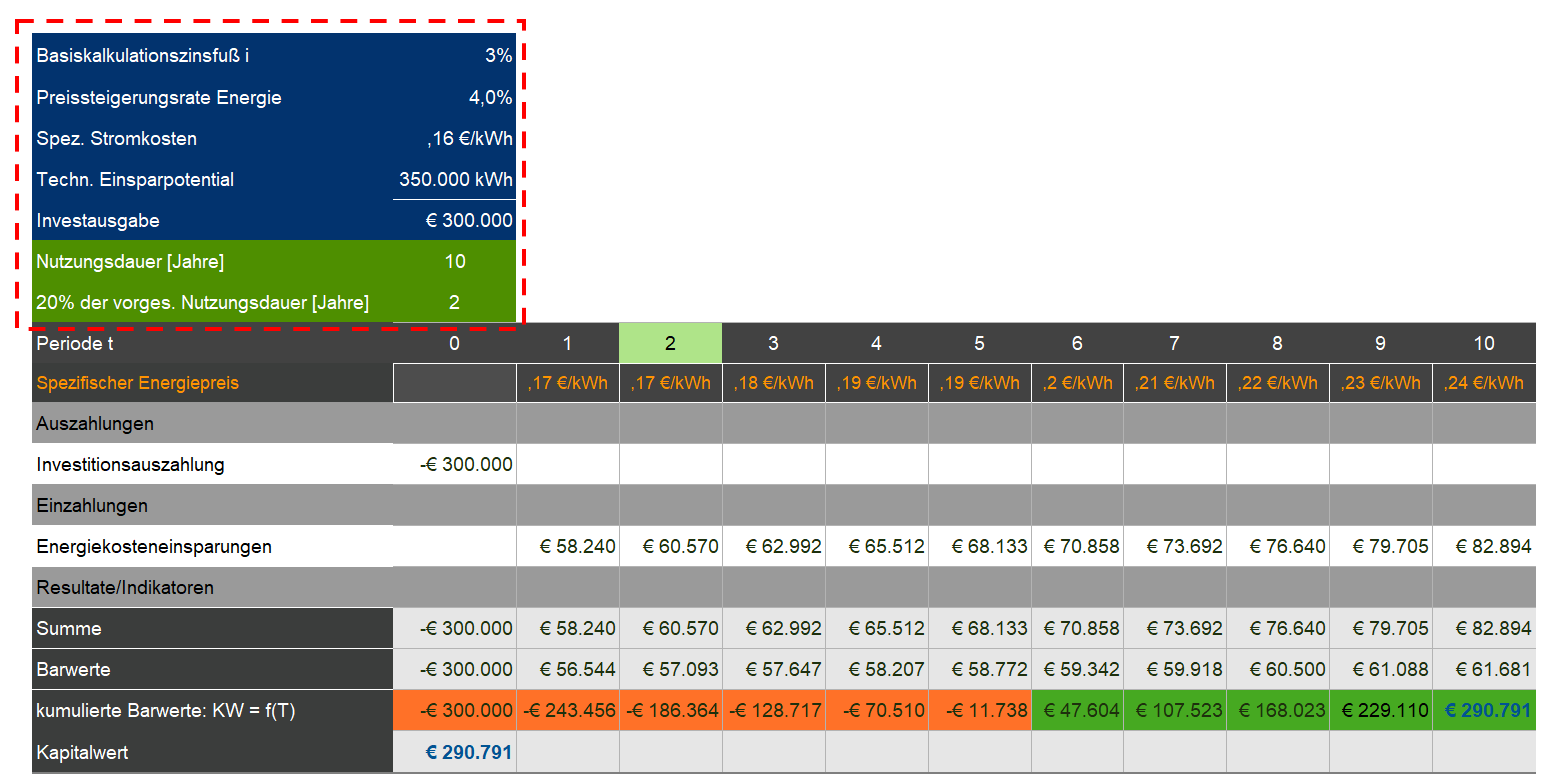The height and width of the screenshot is (784, 1549).
Task: Select the 'Preissteigerungsrate Energie' label
Action: click(x=159, y=98)
